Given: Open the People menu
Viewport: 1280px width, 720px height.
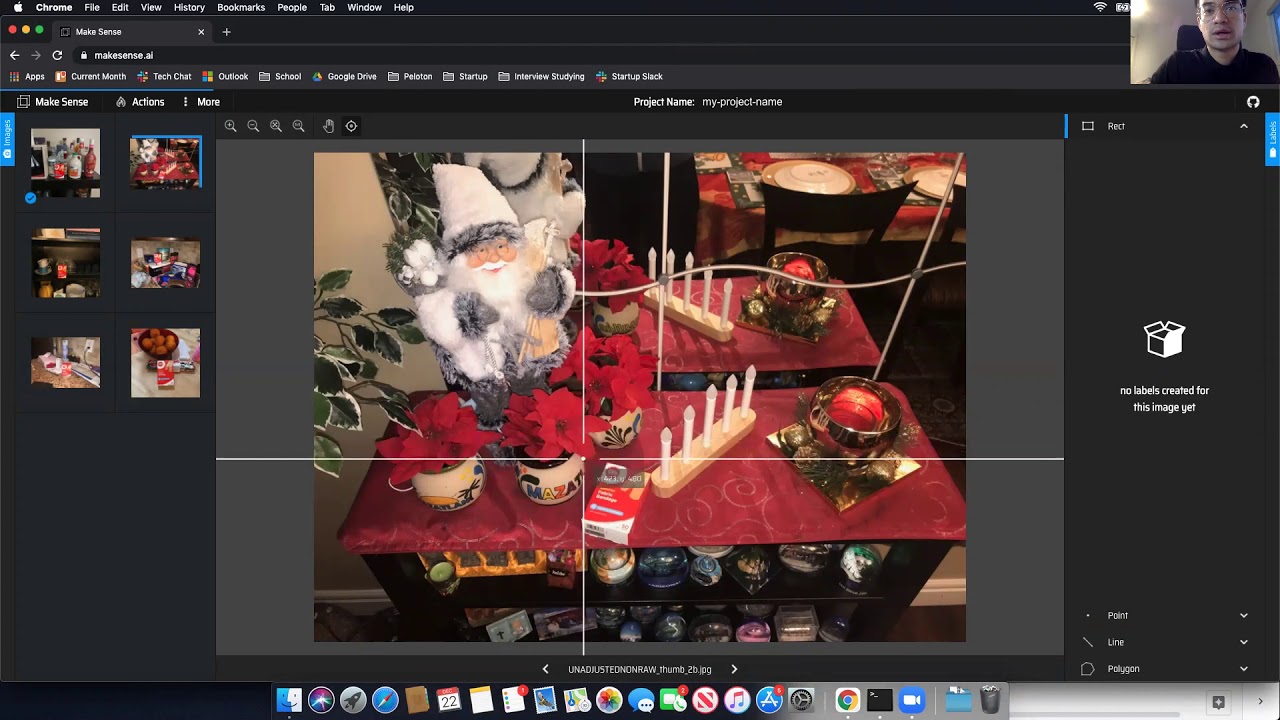Looking at the screenshot, I should click(x=292, y=7).
